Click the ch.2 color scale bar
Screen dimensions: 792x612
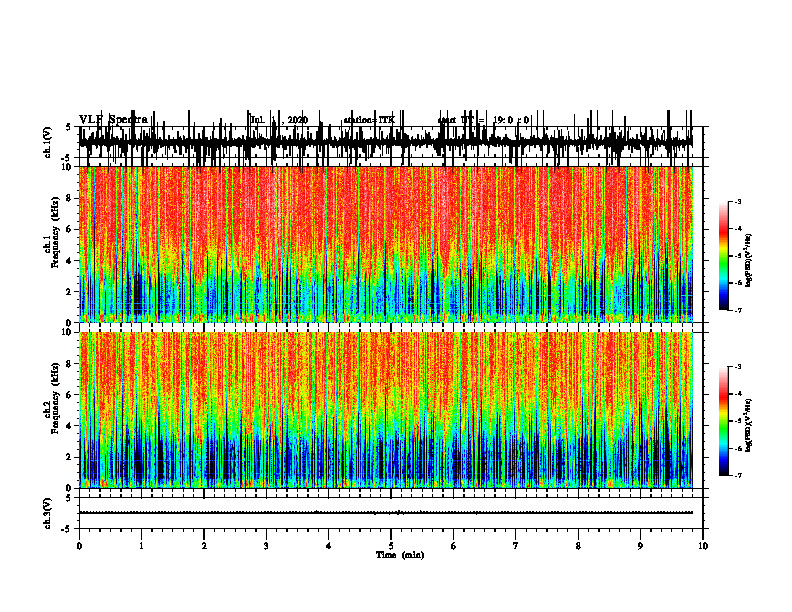[724, 421]
